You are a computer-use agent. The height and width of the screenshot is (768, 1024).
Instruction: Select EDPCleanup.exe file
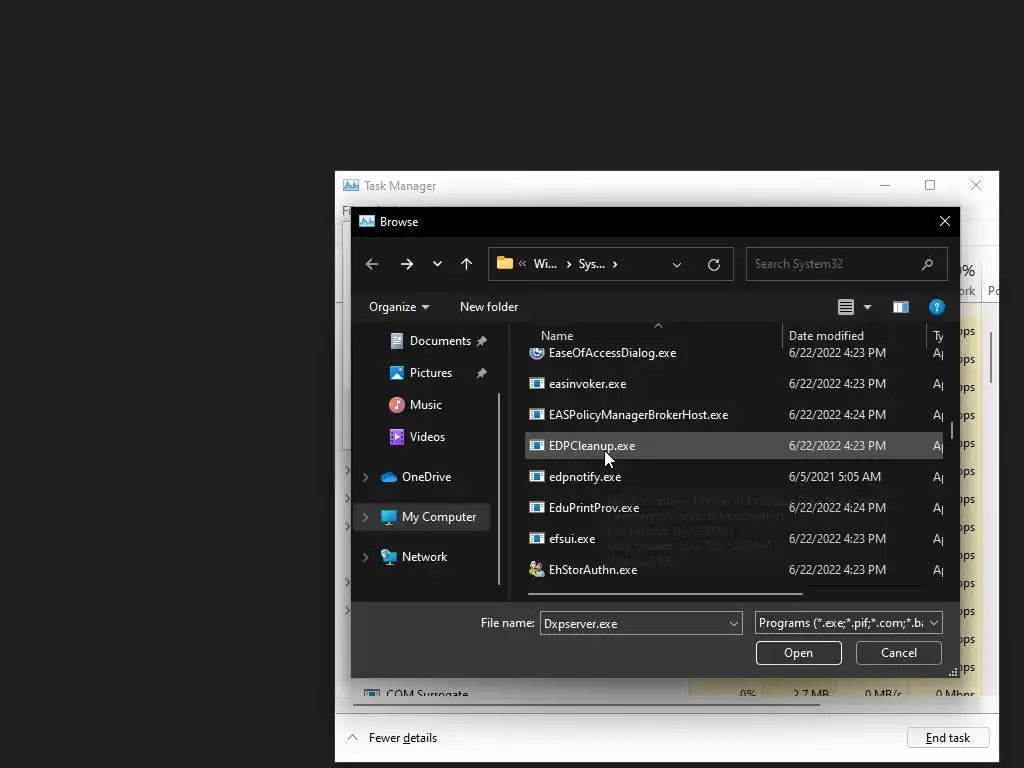734,445
